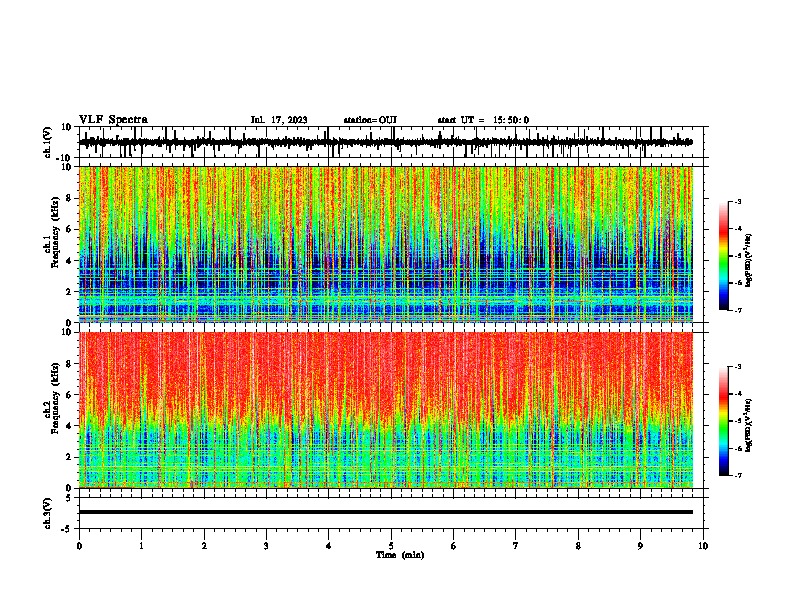This screenshot has width=792, height=612.
Task: Click the -7 label on ch.1 color bar
Action: point(738,310)
